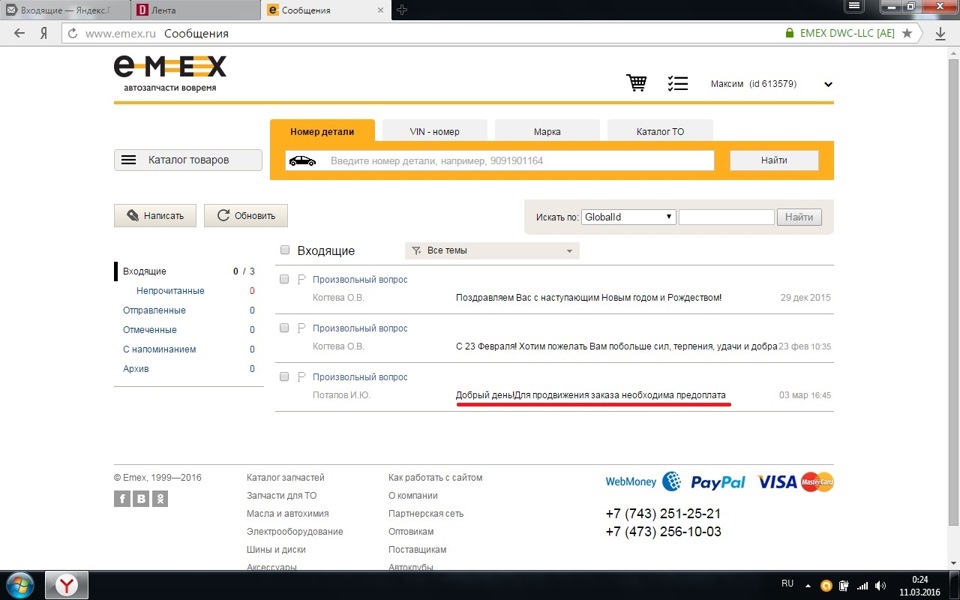Viewport: 960px width, 600px height.
Task: Open the shopping cart icon
Action: click(x=636, y=83)
